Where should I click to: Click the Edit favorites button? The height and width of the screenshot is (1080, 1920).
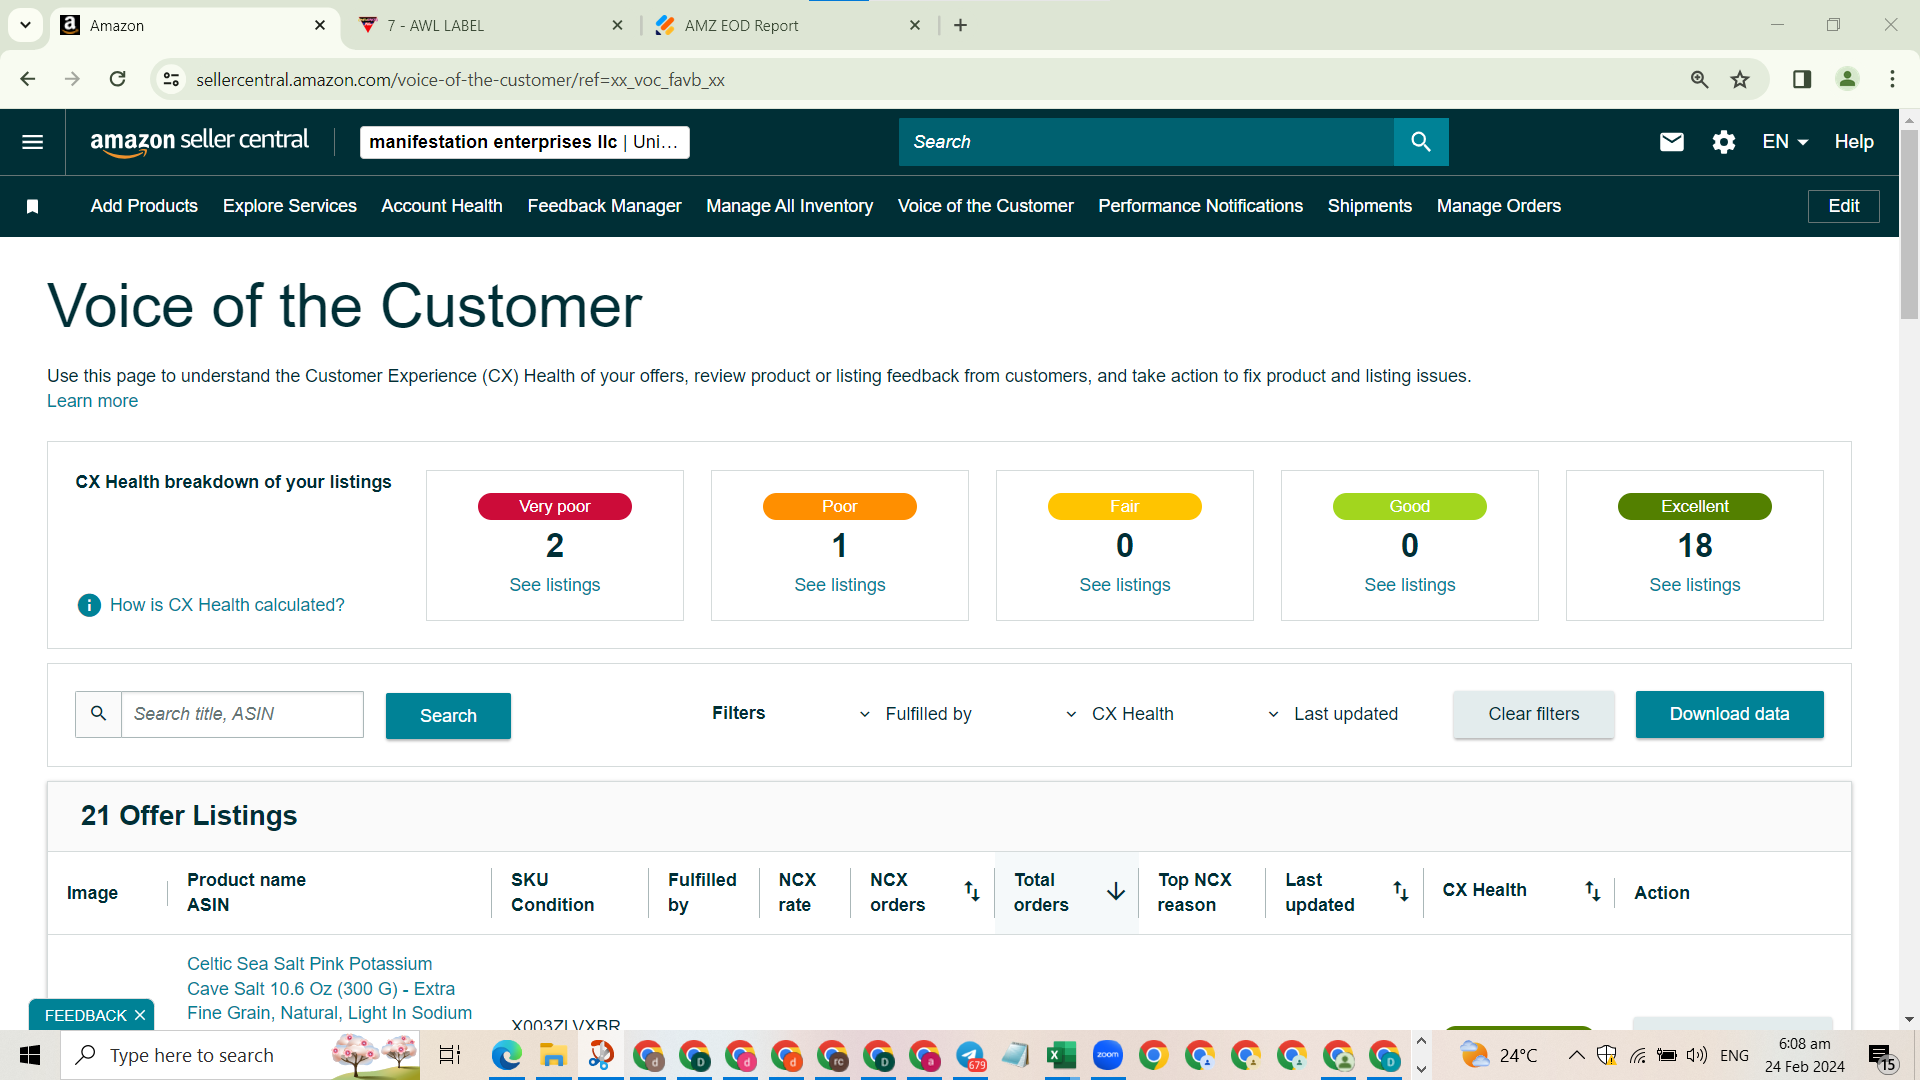coord(1843,206)
